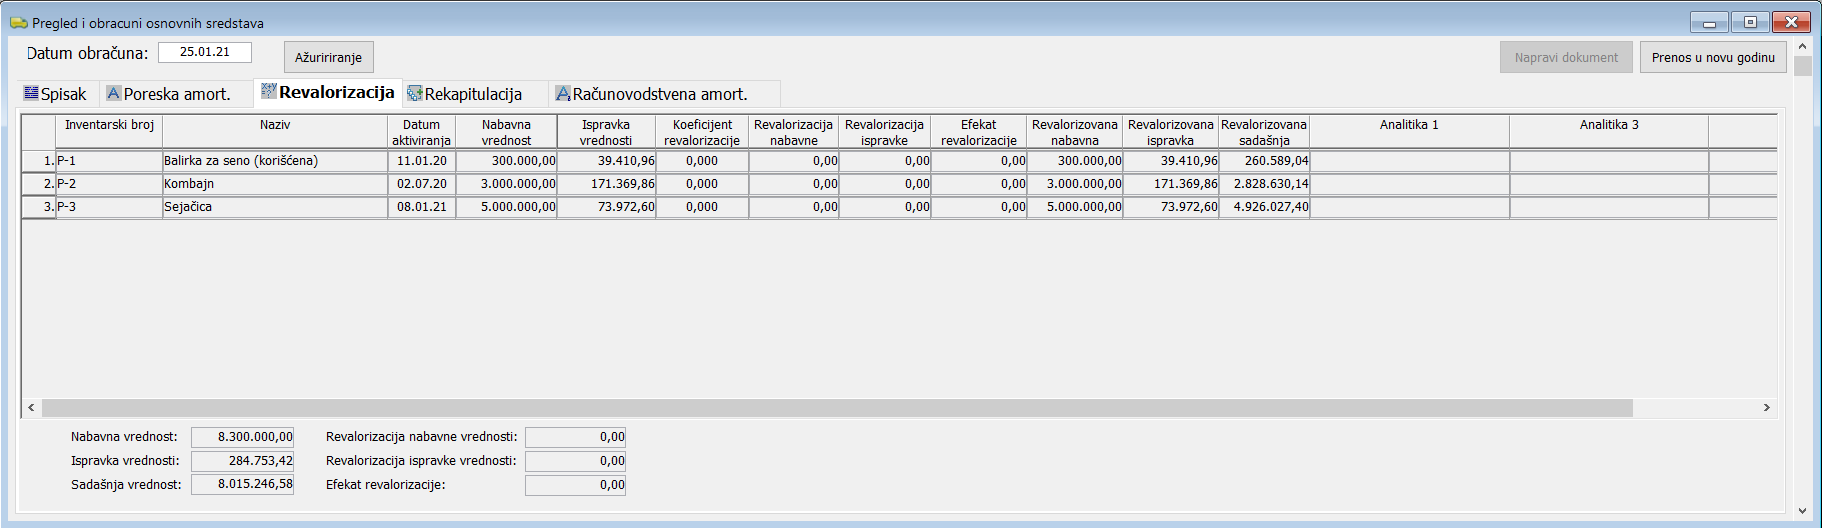Click the Analitika 1 column header
Image resolution: width=1822 pixels, height=528 pixels.
coord(1409,132)
